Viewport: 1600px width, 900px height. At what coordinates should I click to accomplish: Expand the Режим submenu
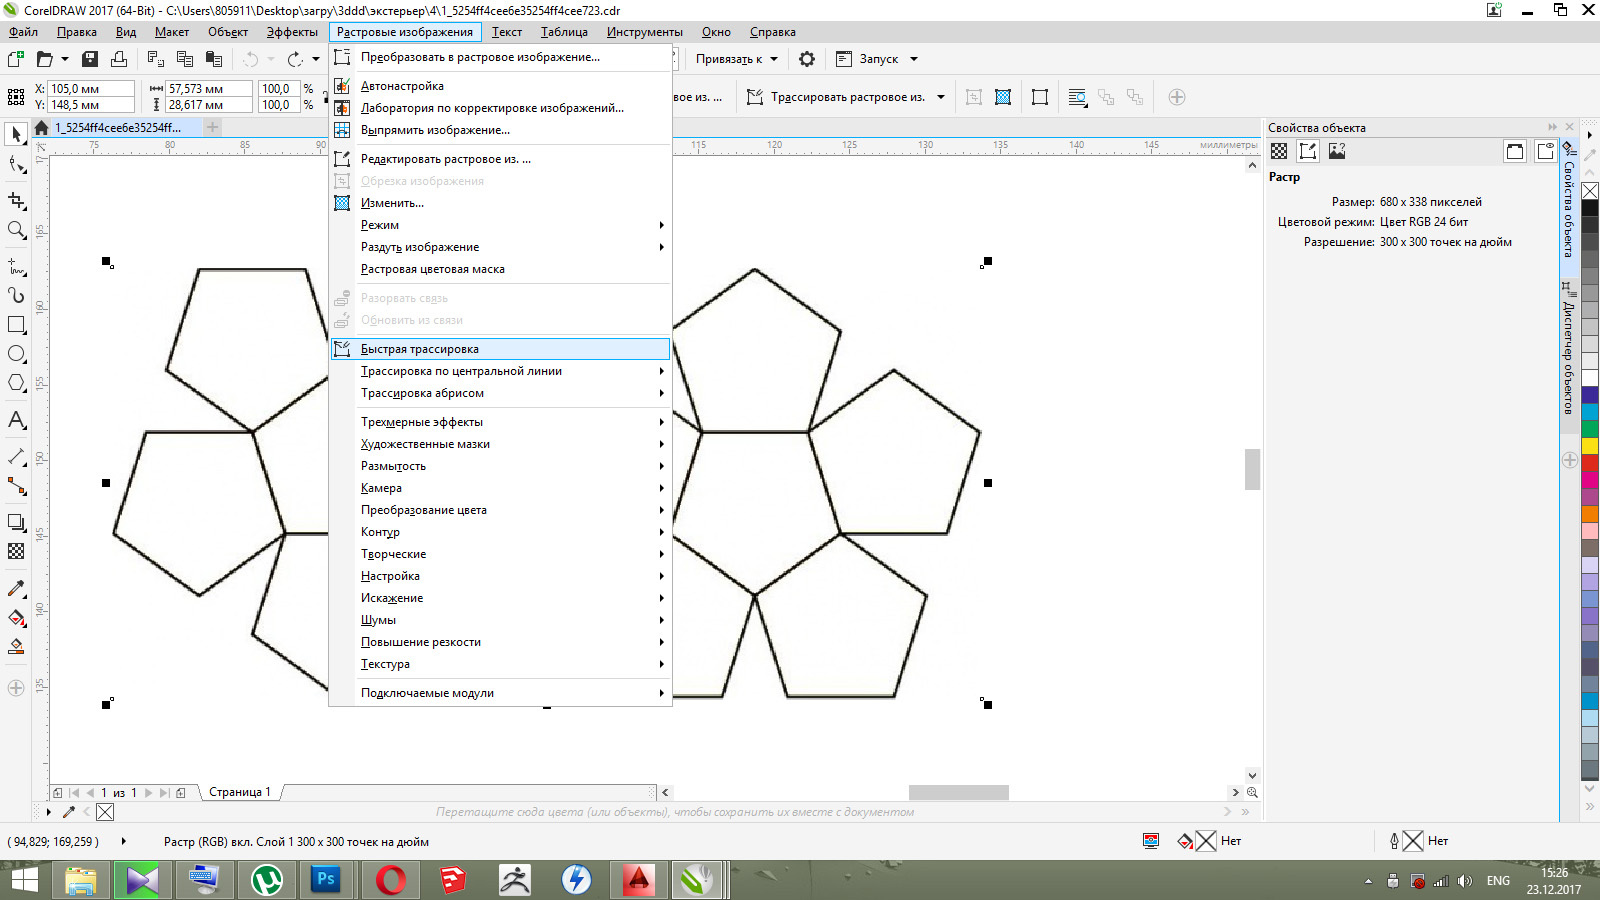pyautogui.click(x=661, y=225)
